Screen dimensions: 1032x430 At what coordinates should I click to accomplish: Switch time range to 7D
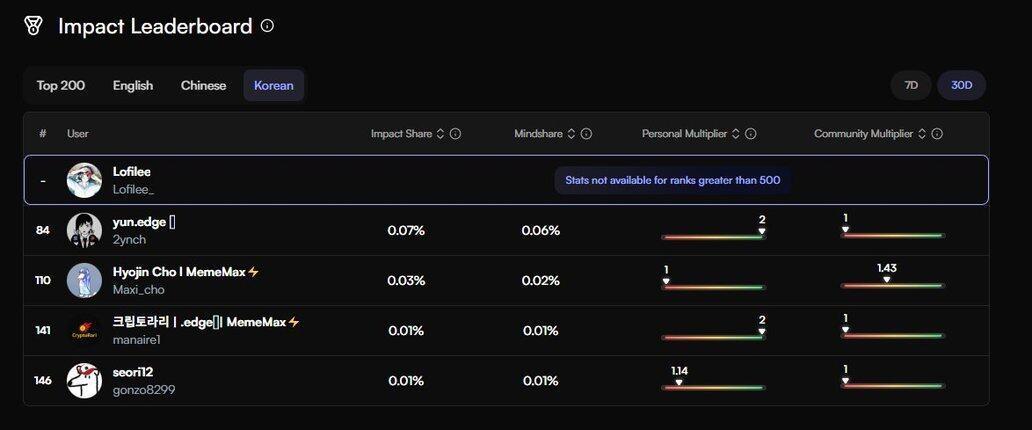911,86
